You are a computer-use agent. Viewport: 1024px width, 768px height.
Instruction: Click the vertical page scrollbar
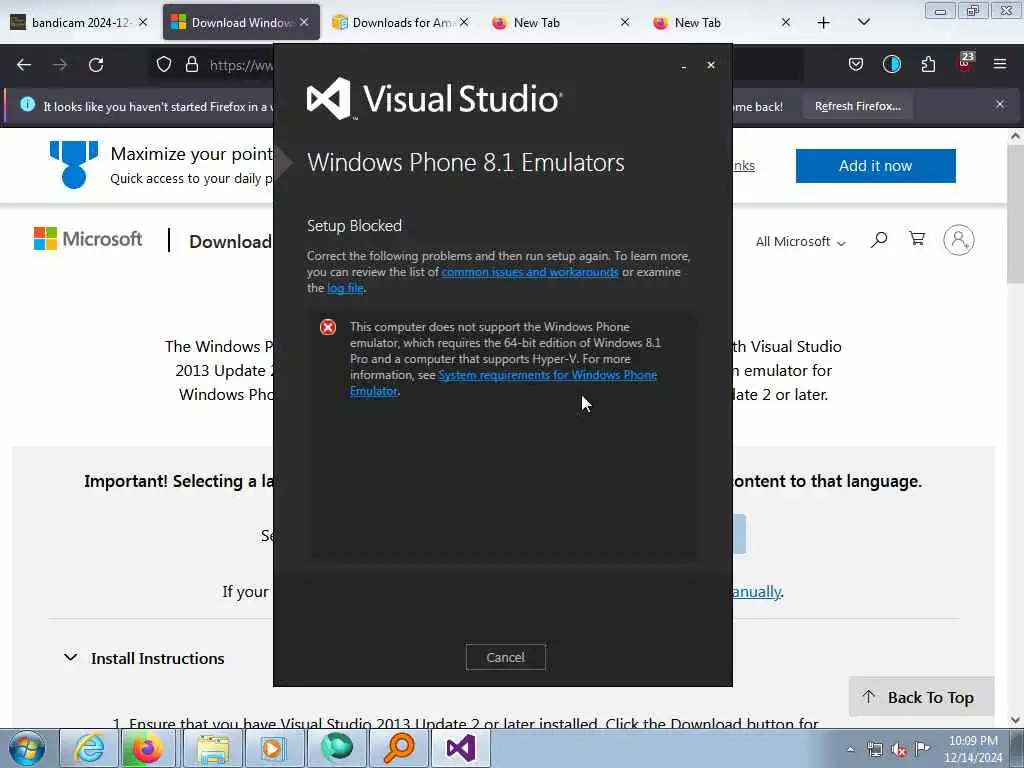pos(1015,216)
